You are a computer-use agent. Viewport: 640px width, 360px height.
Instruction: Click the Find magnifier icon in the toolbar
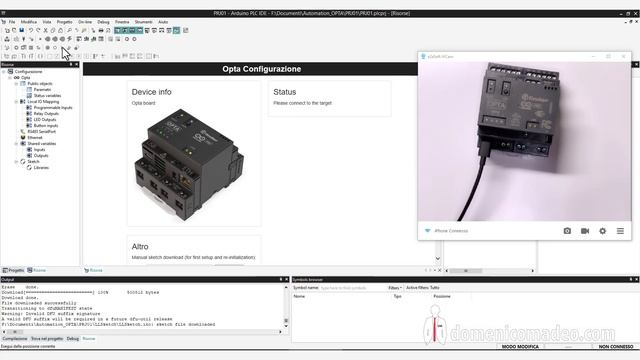point(69,30)
